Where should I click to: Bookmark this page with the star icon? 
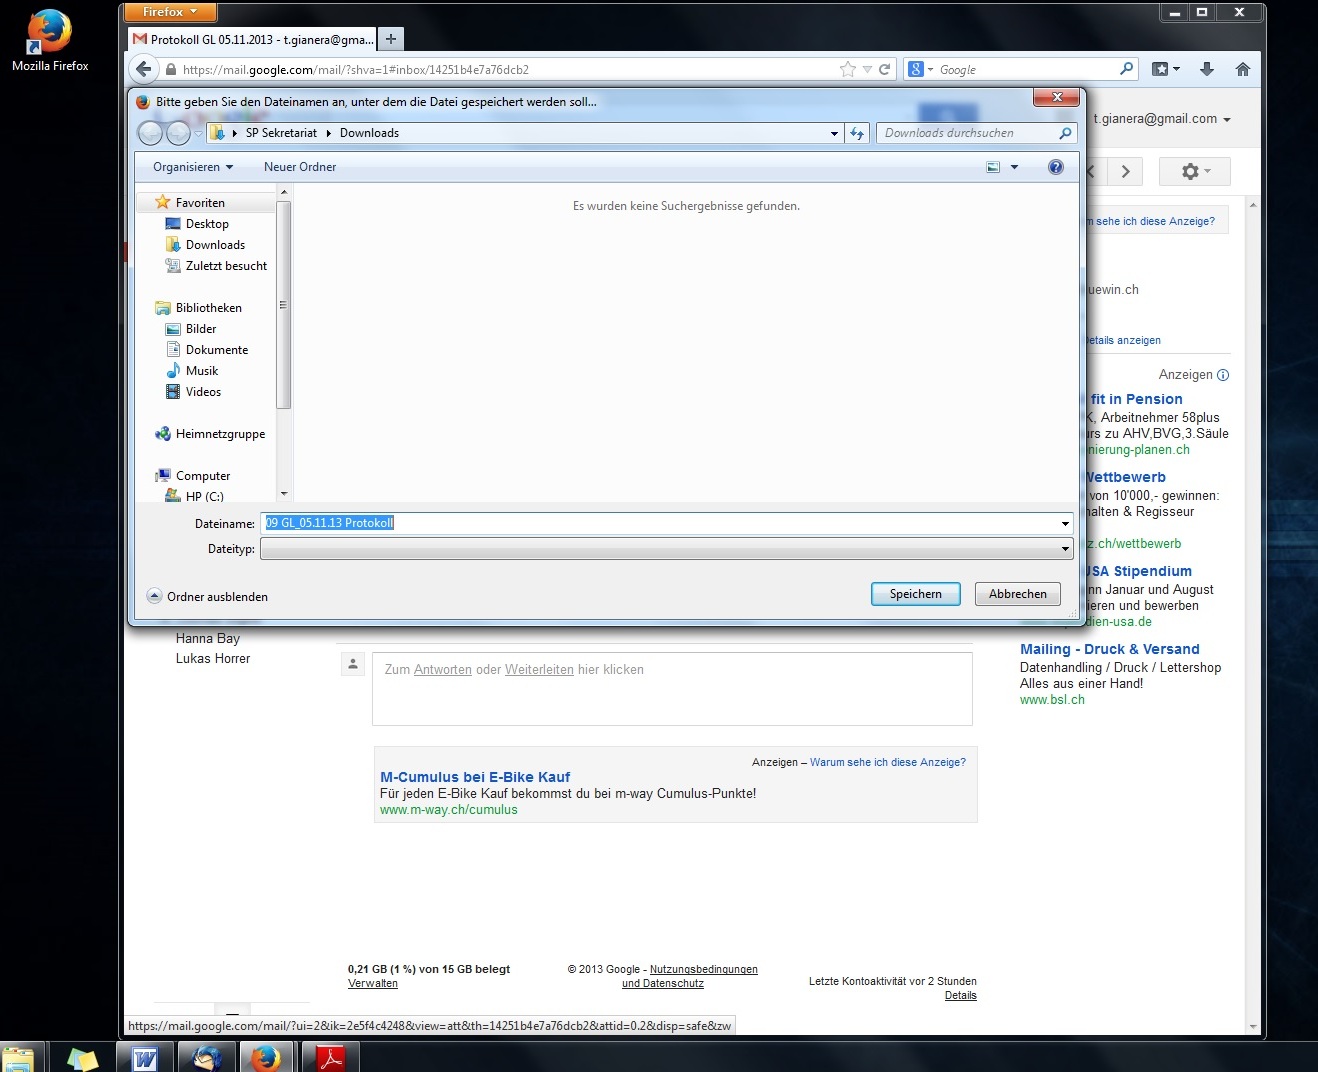(x=848, y=69)
